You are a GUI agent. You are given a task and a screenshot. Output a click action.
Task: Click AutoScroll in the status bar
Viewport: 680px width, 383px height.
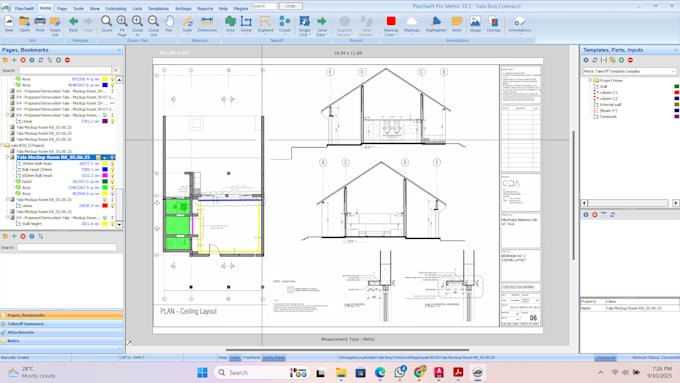pyautogui.click(x=605, y=358)
